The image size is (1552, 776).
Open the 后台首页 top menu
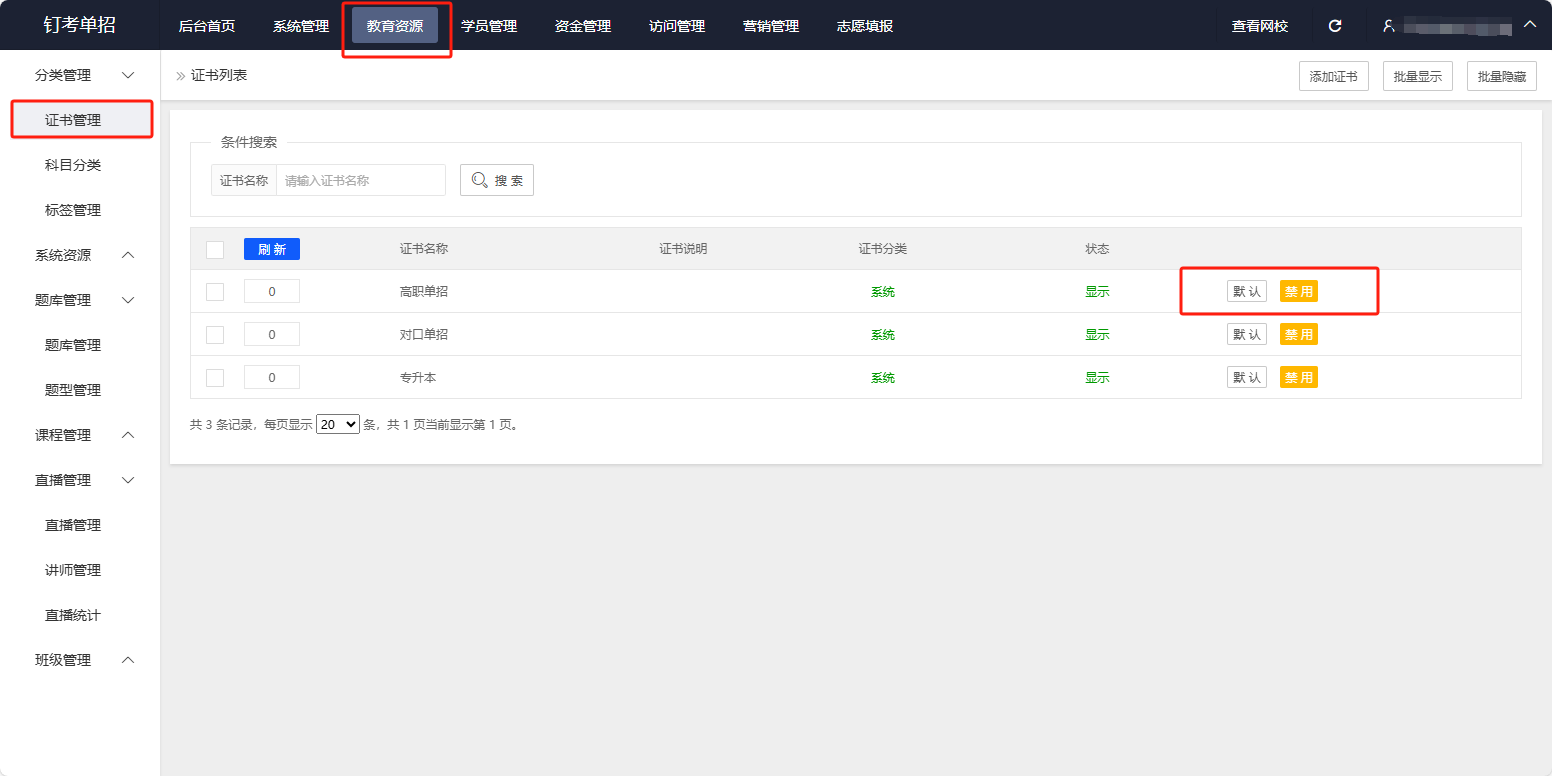pos(207,26)
